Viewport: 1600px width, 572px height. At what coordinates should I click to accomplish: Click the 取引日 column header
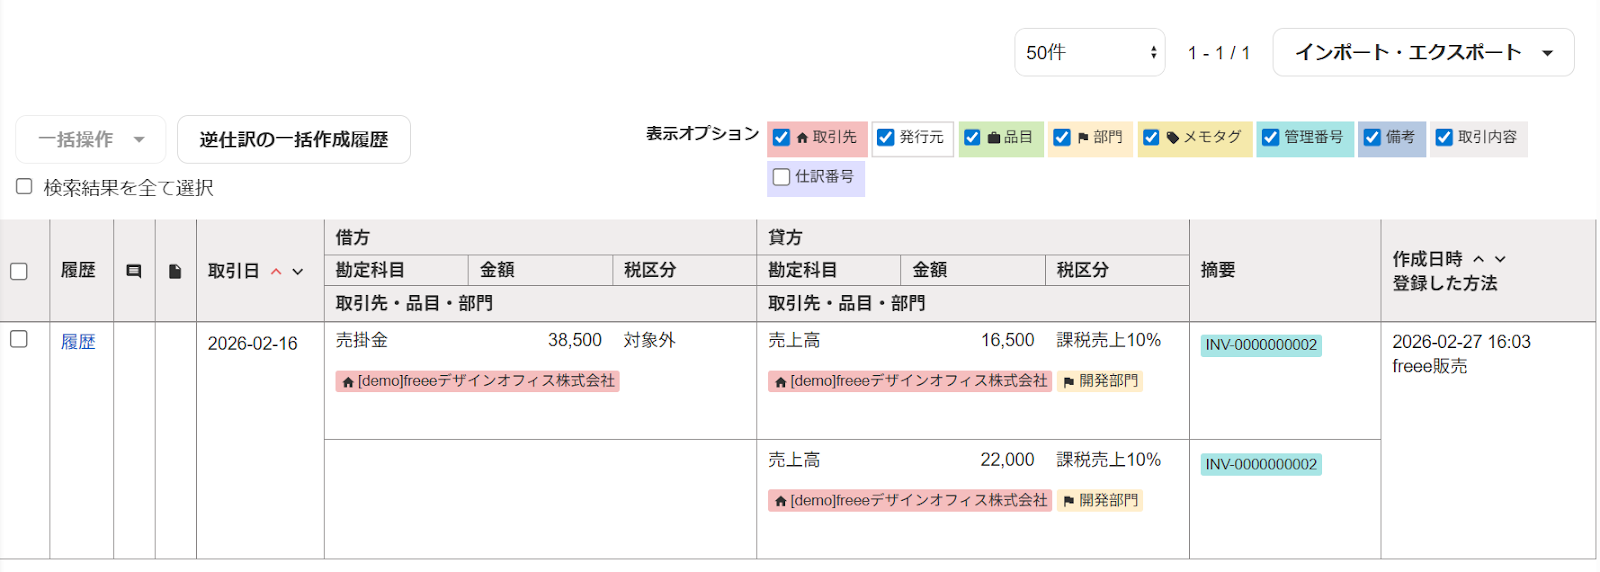pos(233,271)
